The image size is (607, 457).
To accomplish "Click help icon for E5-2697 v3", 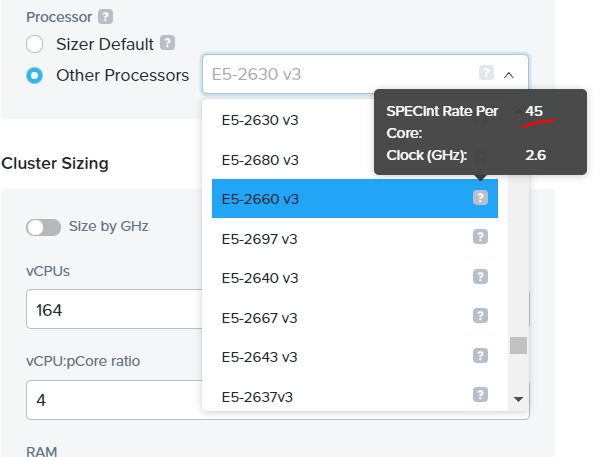I will tap(480, 237).
